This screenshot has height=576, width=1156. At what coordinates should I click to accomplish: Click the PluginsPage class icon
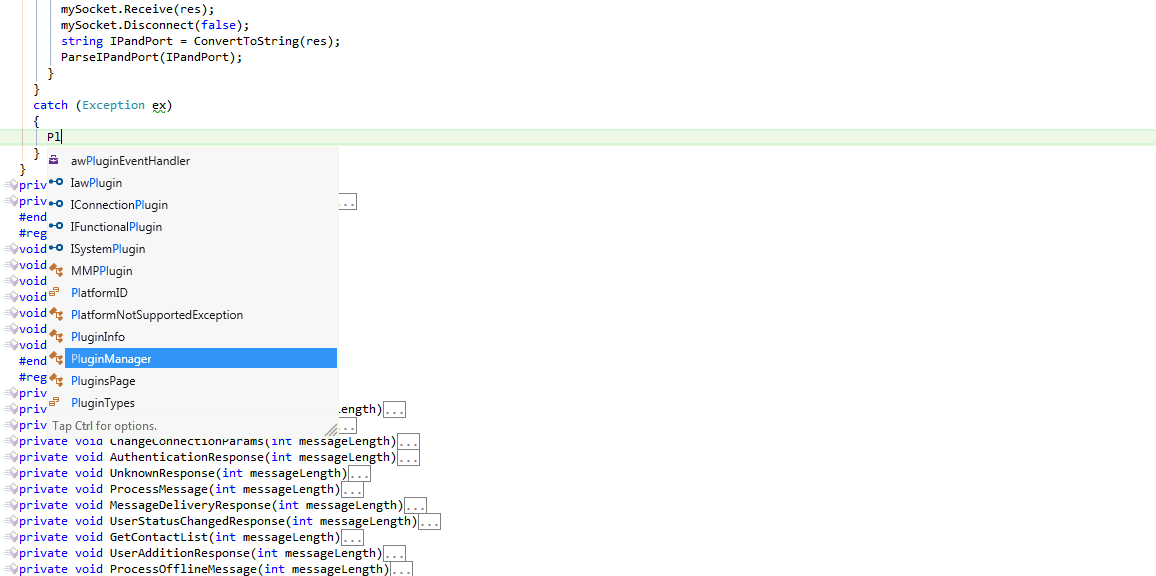point(55,381)
